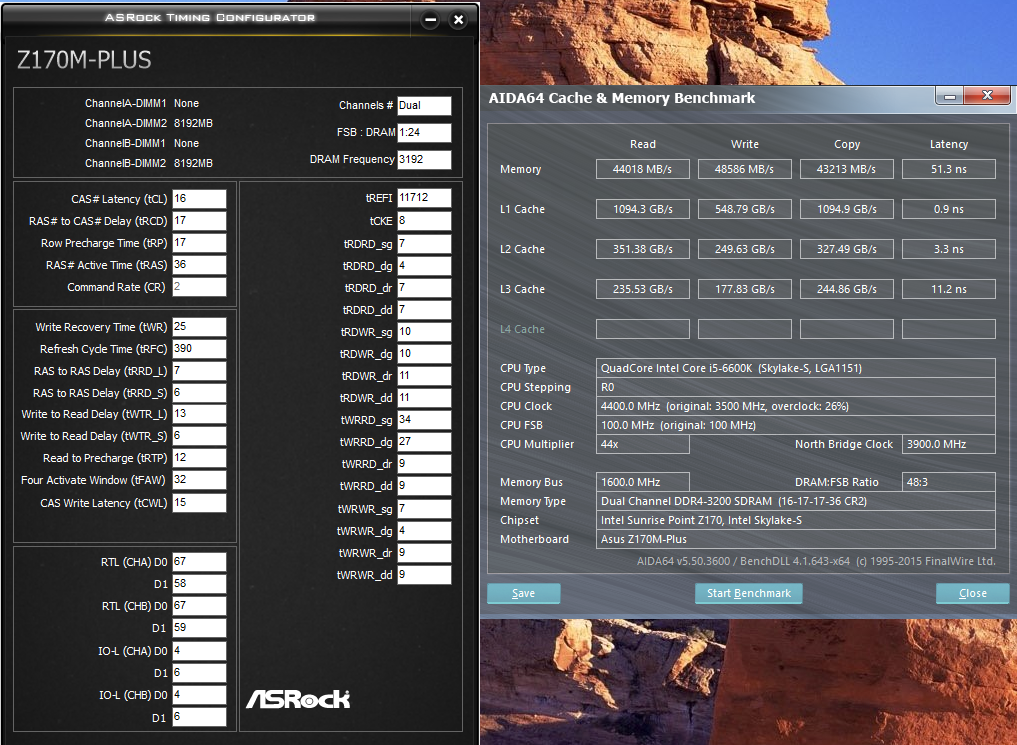Click the Four Activate Window (tFAW) field

[199, 480]
